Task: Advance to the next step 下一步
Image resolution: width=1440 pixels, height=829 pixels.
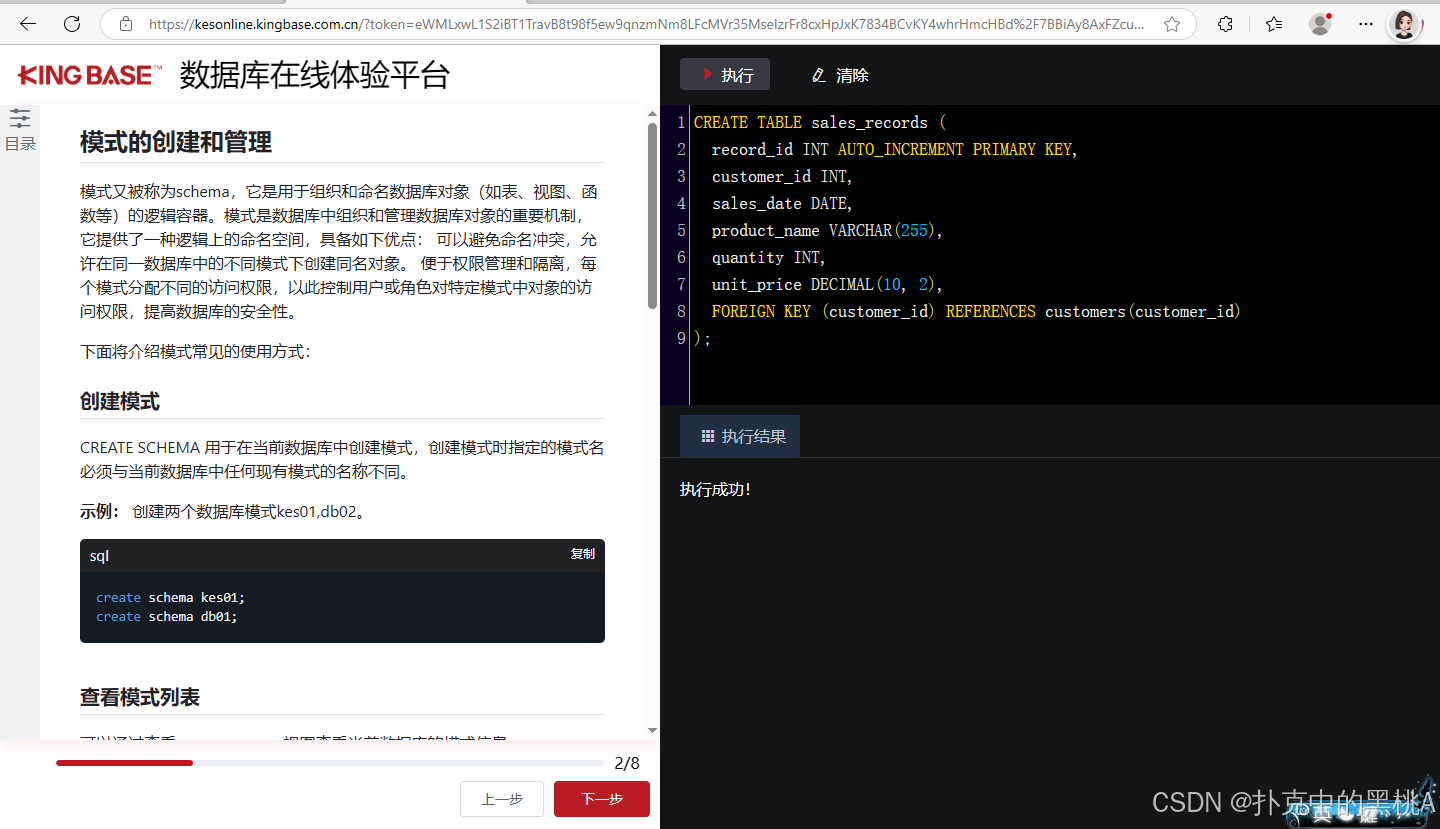Action: (x=602, y=799)
